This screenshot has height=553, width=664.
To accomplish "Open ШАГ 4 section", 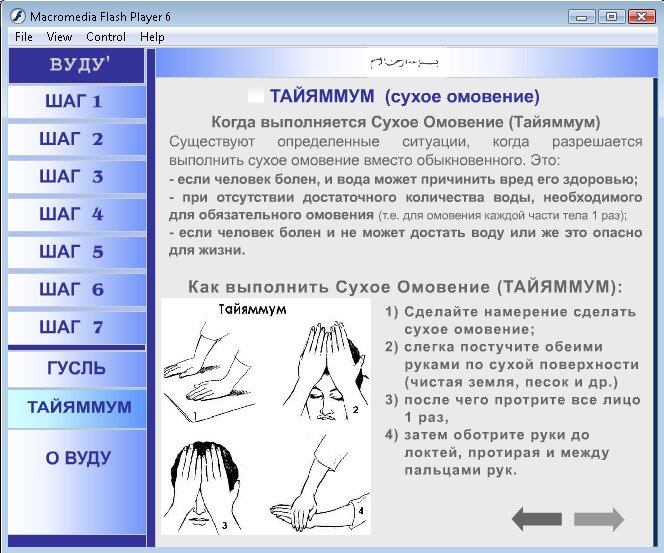I will 77,215.
